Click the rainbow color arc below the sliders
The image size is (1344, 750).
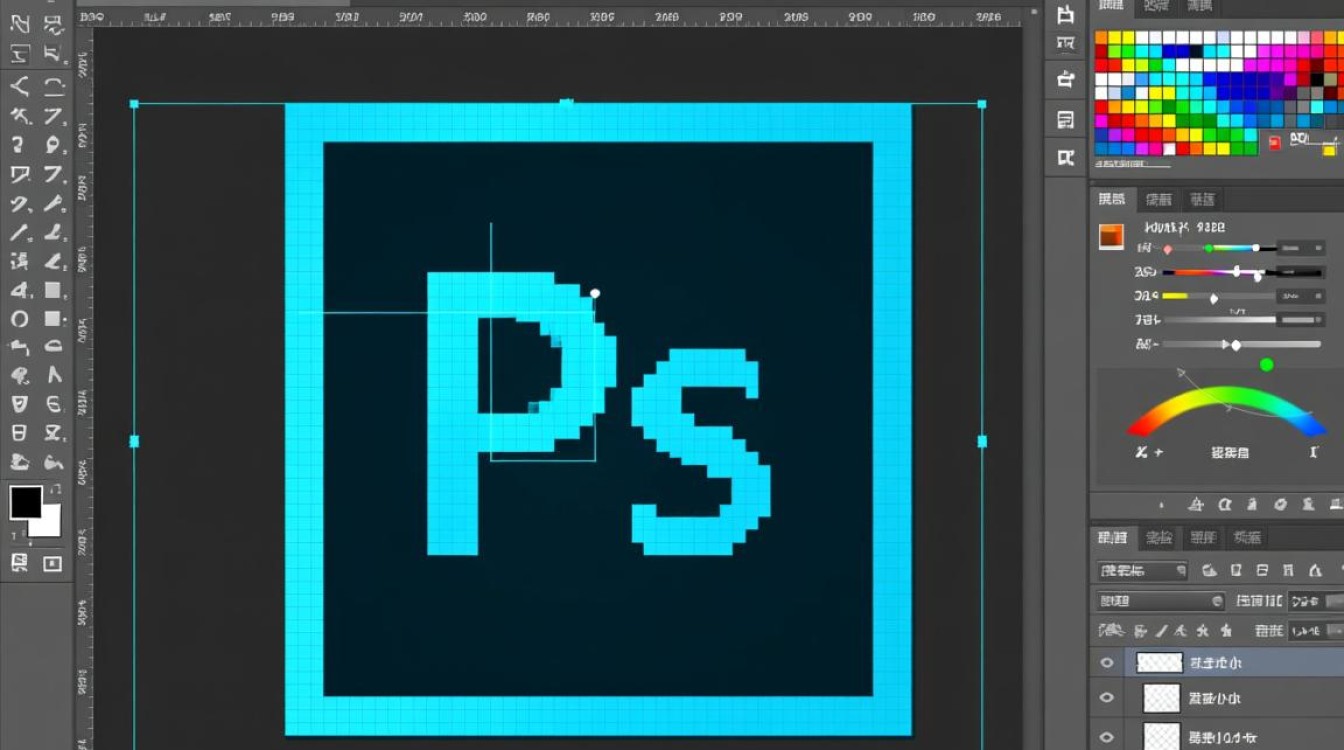pos(1227,408)
